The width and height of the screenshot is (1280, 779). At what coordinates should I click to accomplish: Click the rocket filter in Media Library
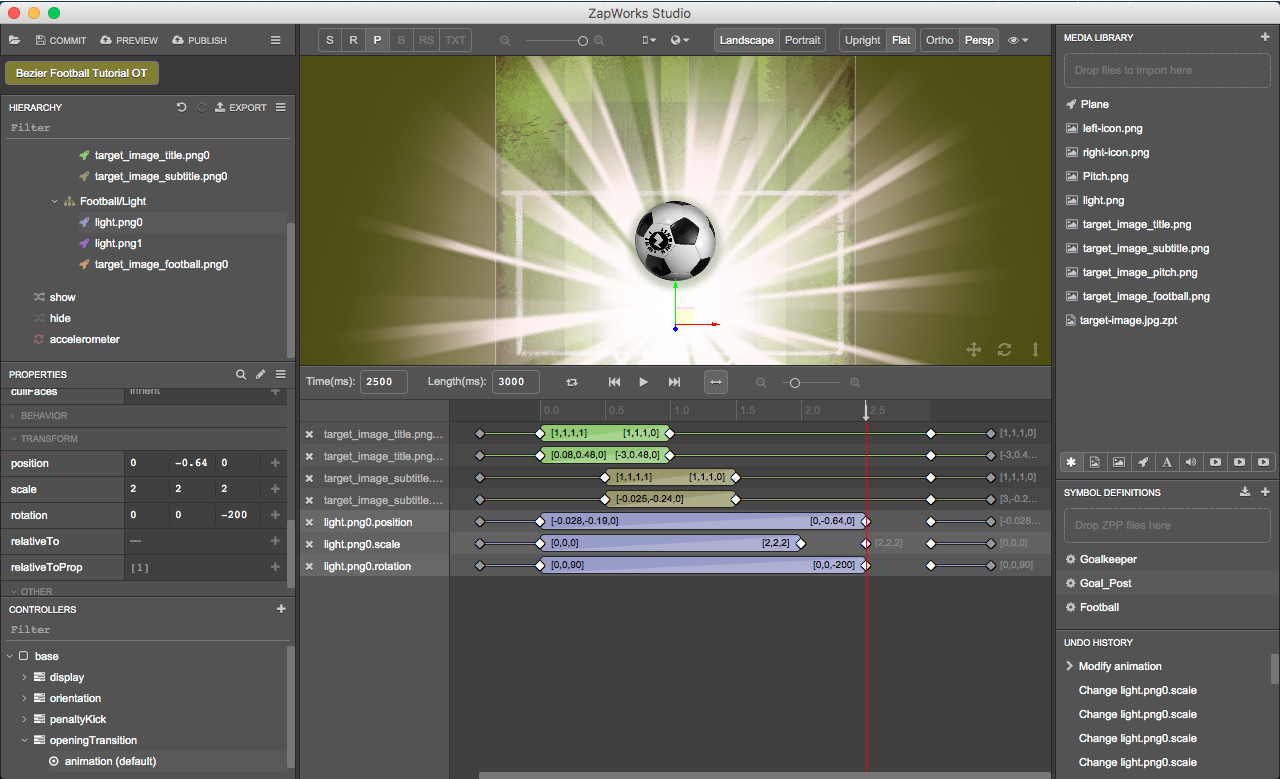pos(1143,461)
